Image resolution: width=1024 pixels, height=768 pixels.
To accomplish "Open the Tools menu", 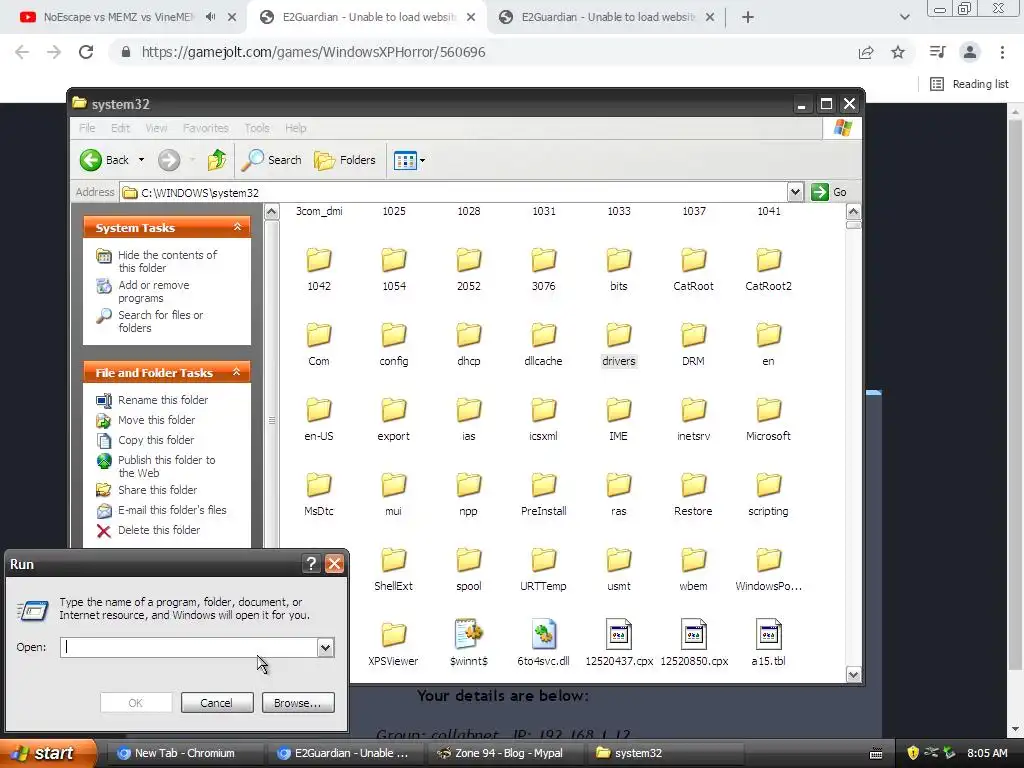I will point(257,128).
